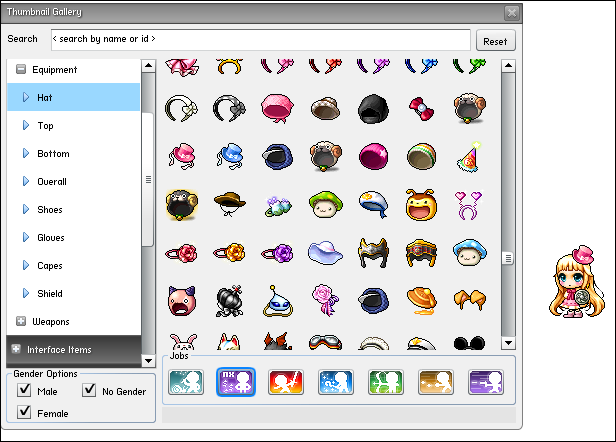Pick the lavender wide-brim sun hat
The height and width of the screenshot is (442, 616).
tap(325, 253)
